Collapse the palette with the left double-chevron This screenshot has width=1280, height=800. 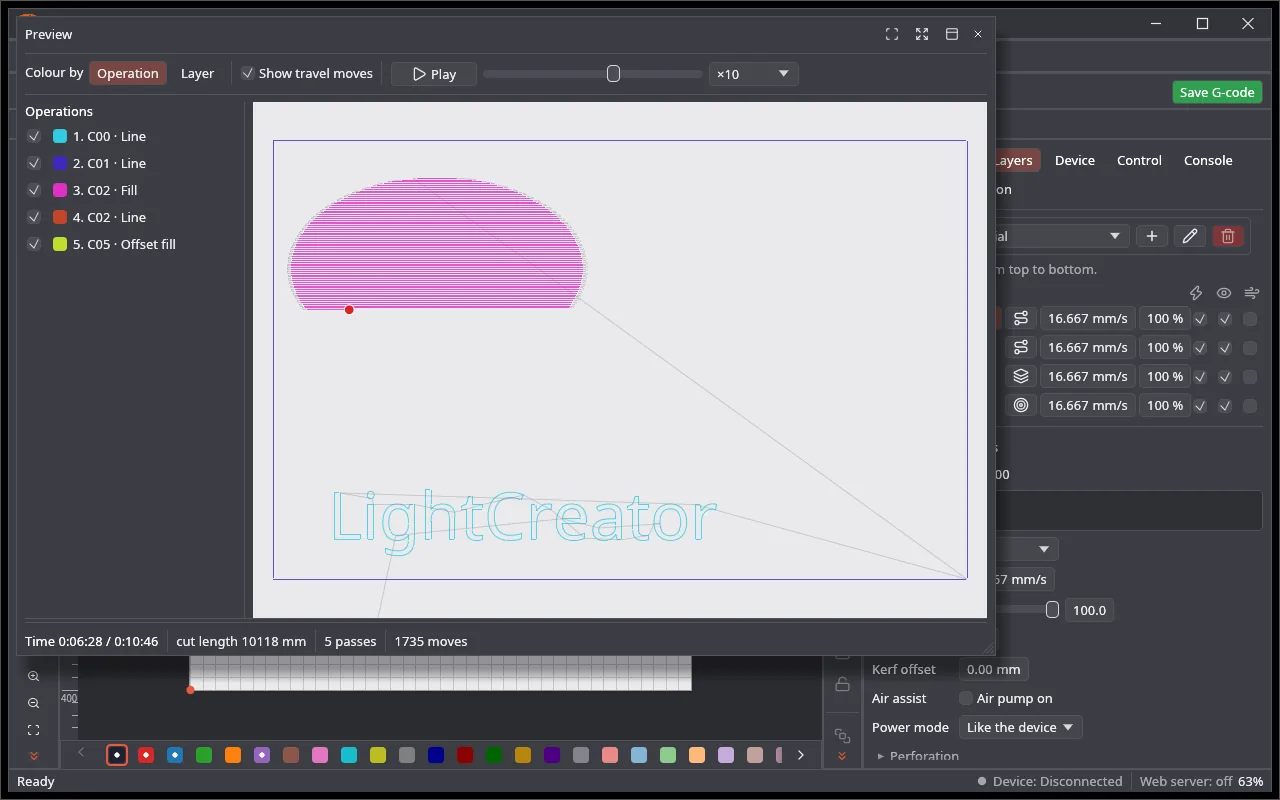pos(34,756)
